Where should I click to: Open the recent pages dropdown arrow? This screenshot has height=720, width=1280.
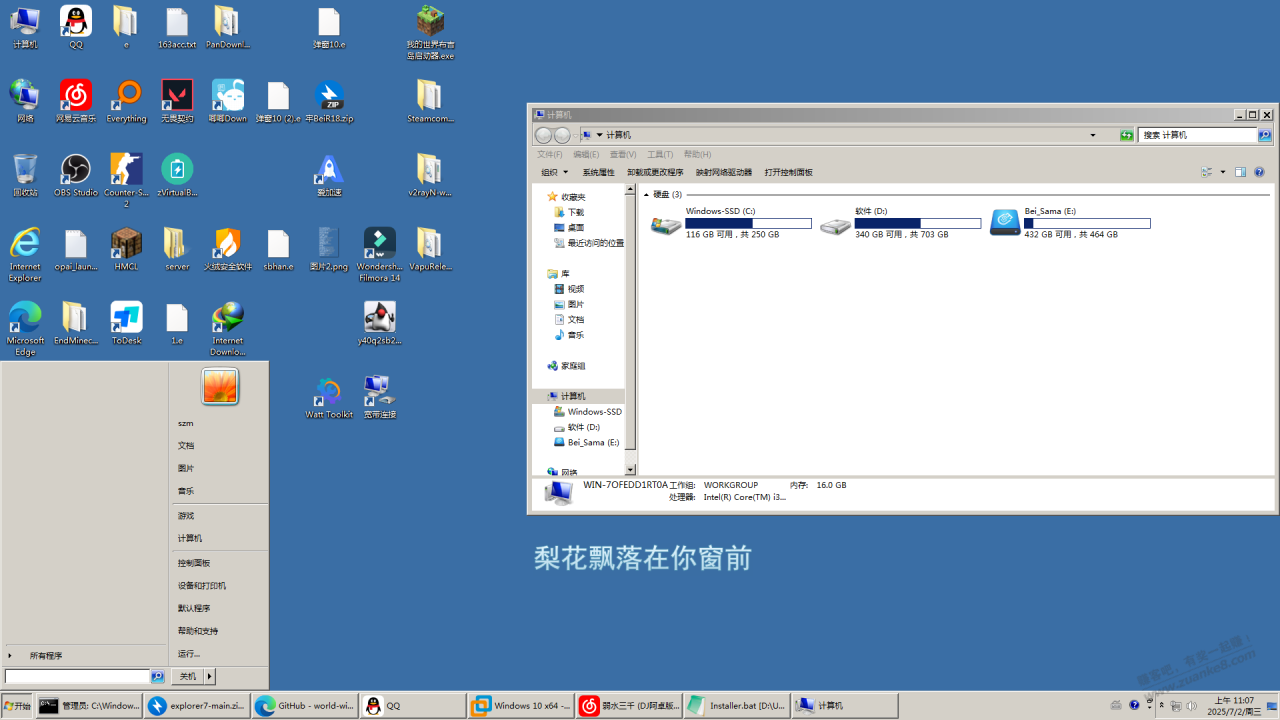coord(575,135)
